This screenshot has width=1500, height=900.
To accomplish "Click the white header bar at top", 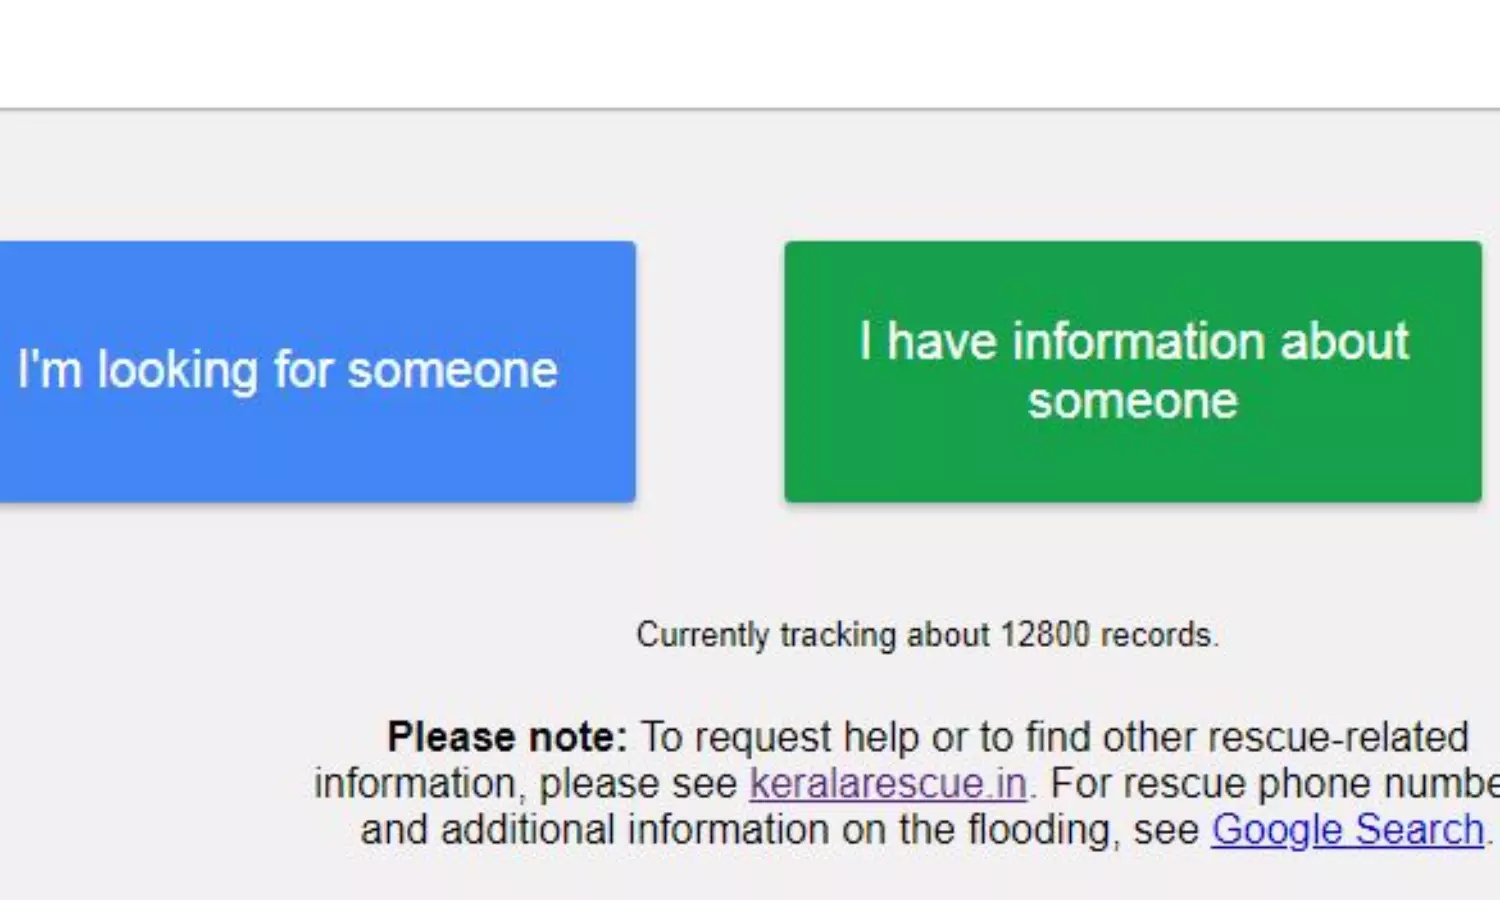I will click(750, 52).
